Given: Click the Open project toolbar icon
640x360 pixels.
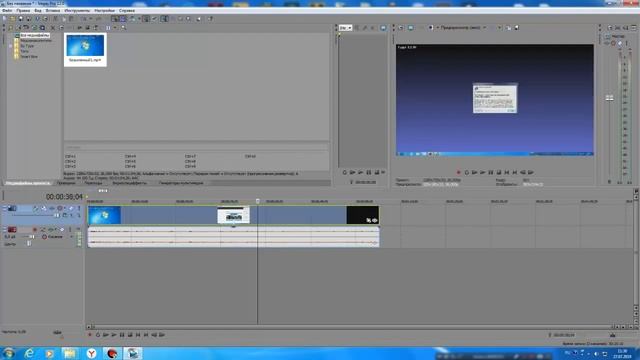Looking at the screenshot, I should point(13,19).
